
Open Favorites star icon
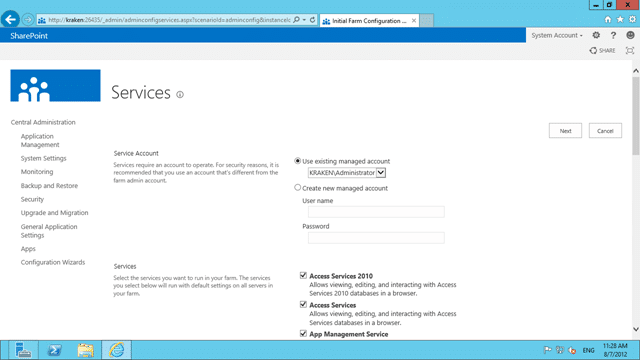pyautogui.click(x=620, y=19)
